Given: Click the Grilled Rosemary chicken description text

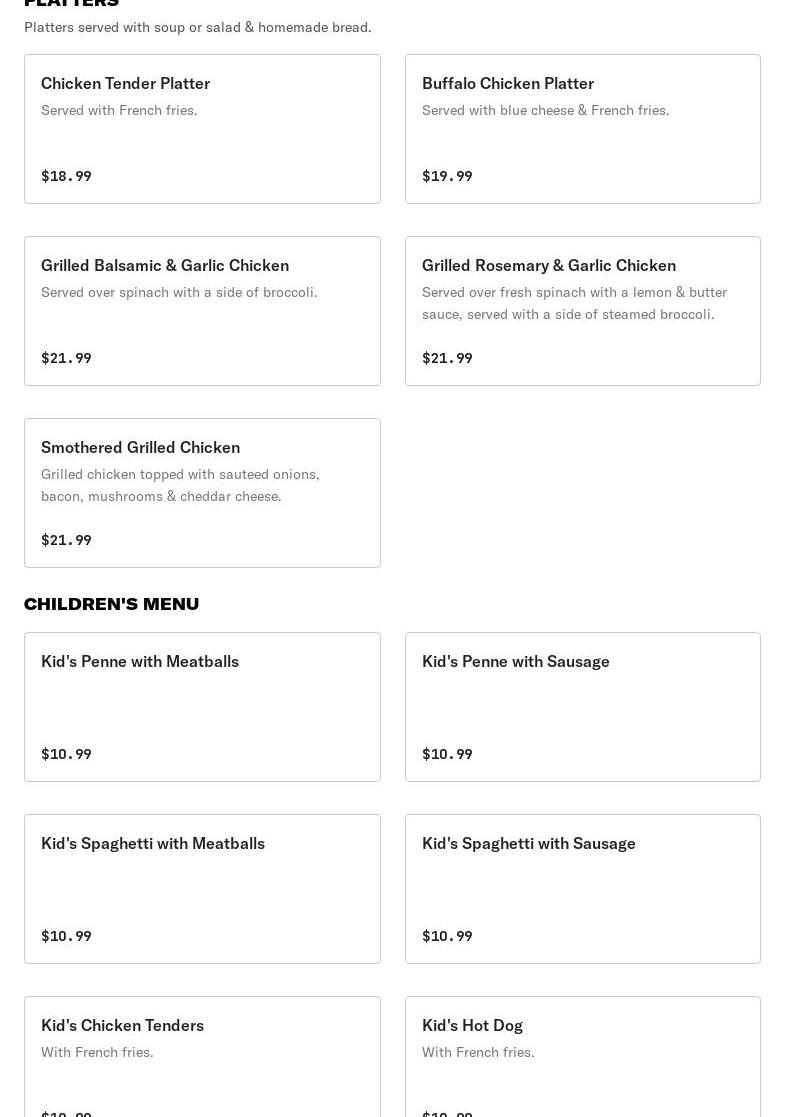Looking at the screenshot, I should pos(574,303).
